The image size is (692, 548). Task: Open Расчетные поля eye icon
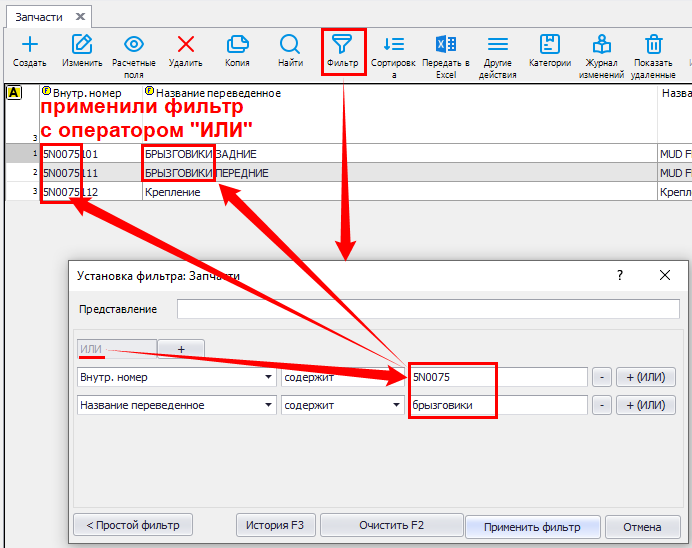134,45
